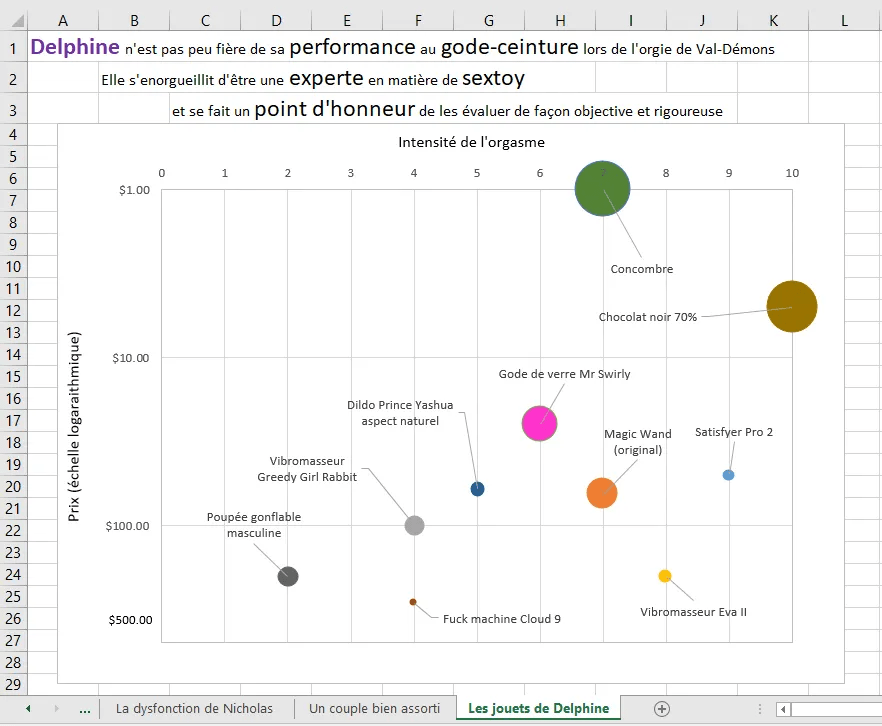Click the ellipsis to show hidden sheet tabs
The height and width of the screenshot is (726, 882).
click(x=85, y=709)
